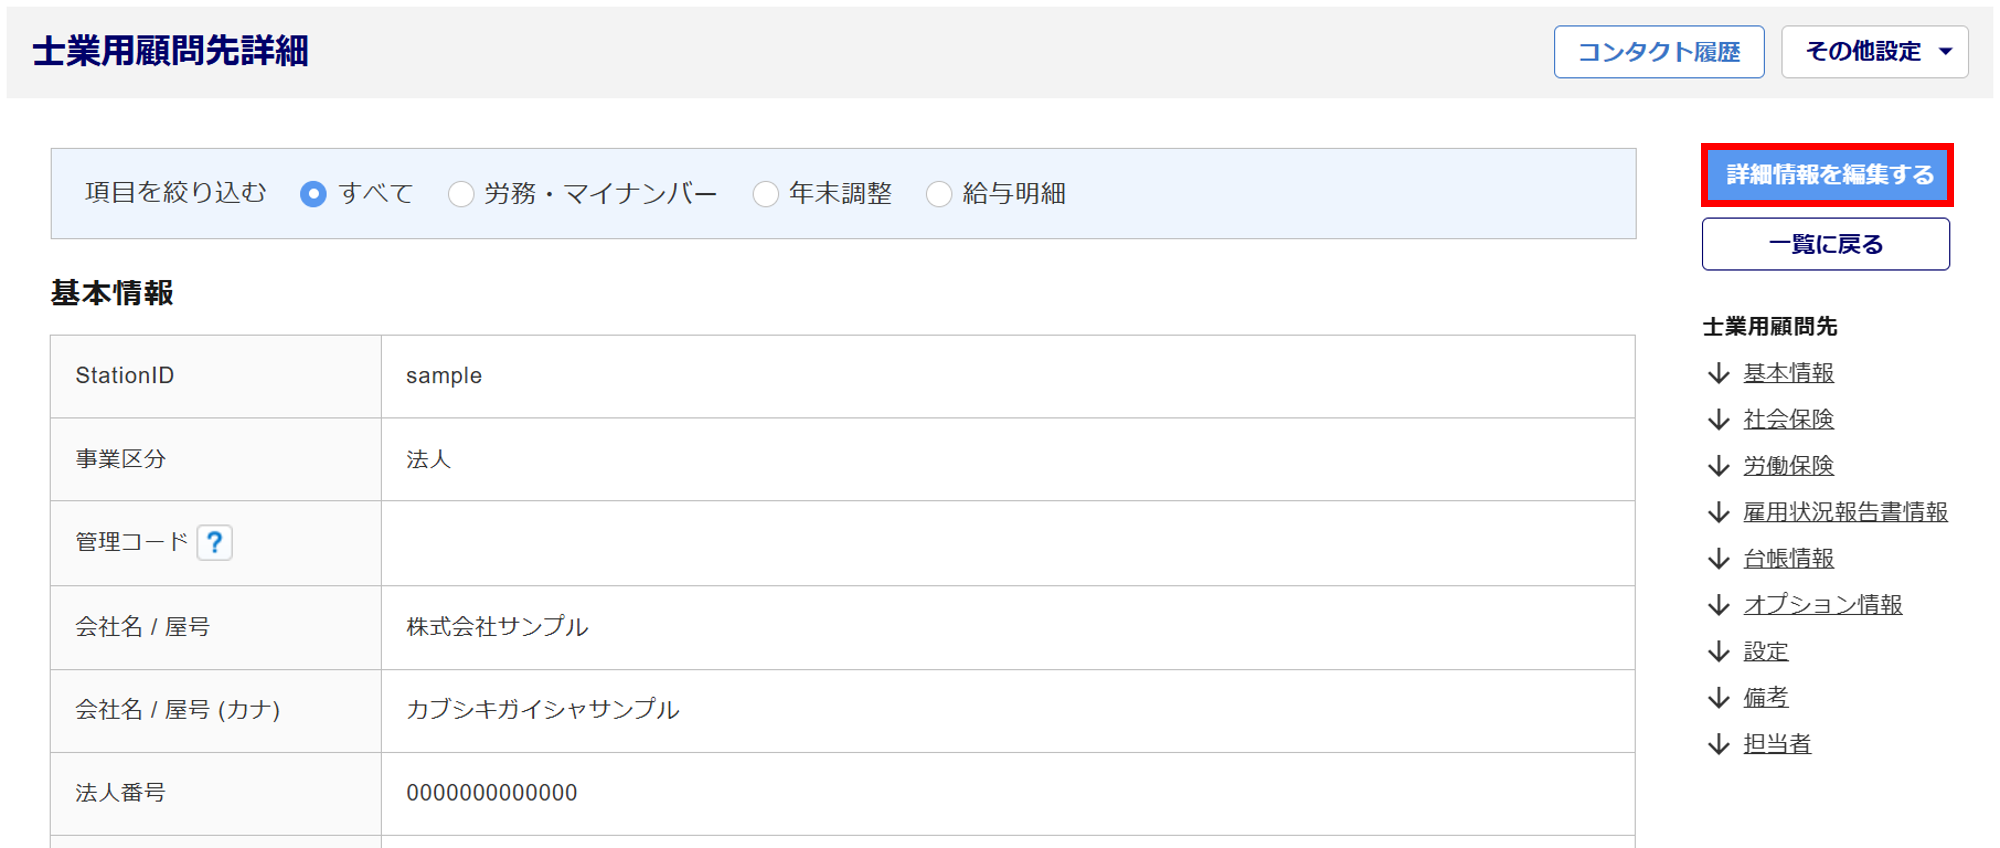Click the down arrow next to 設定
Screen dimensions: 2000x848
click(x=1719, y=652)
